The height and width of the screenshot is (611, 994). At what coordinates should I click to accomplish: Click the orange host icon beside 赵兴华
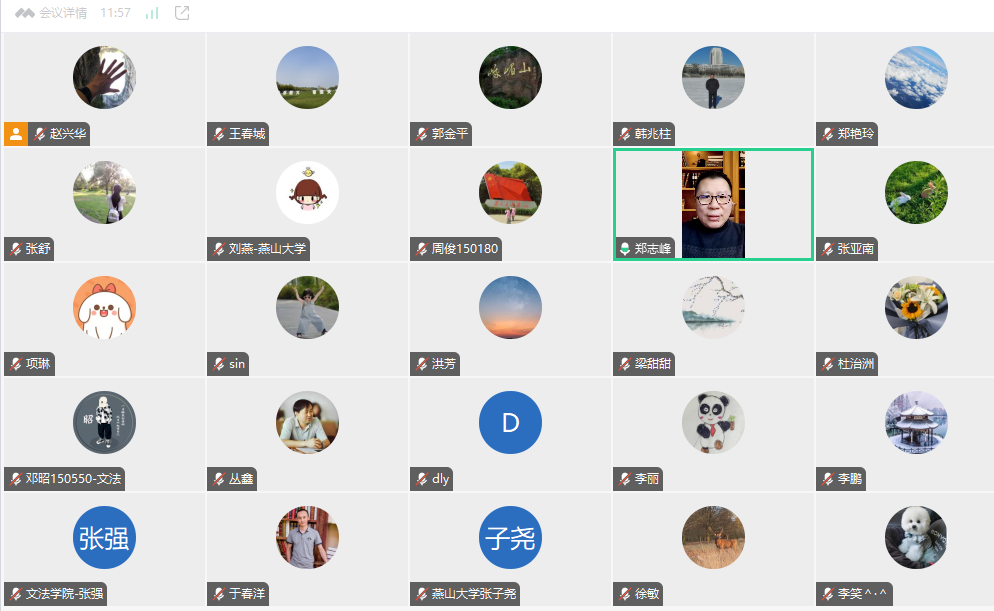coord(16,134)
